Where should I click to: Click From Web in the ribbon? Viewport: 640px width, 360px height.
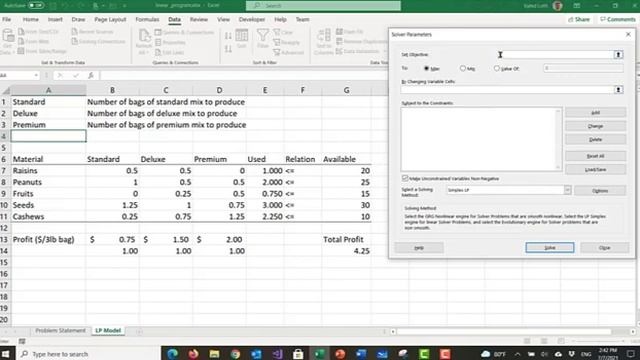34,41
